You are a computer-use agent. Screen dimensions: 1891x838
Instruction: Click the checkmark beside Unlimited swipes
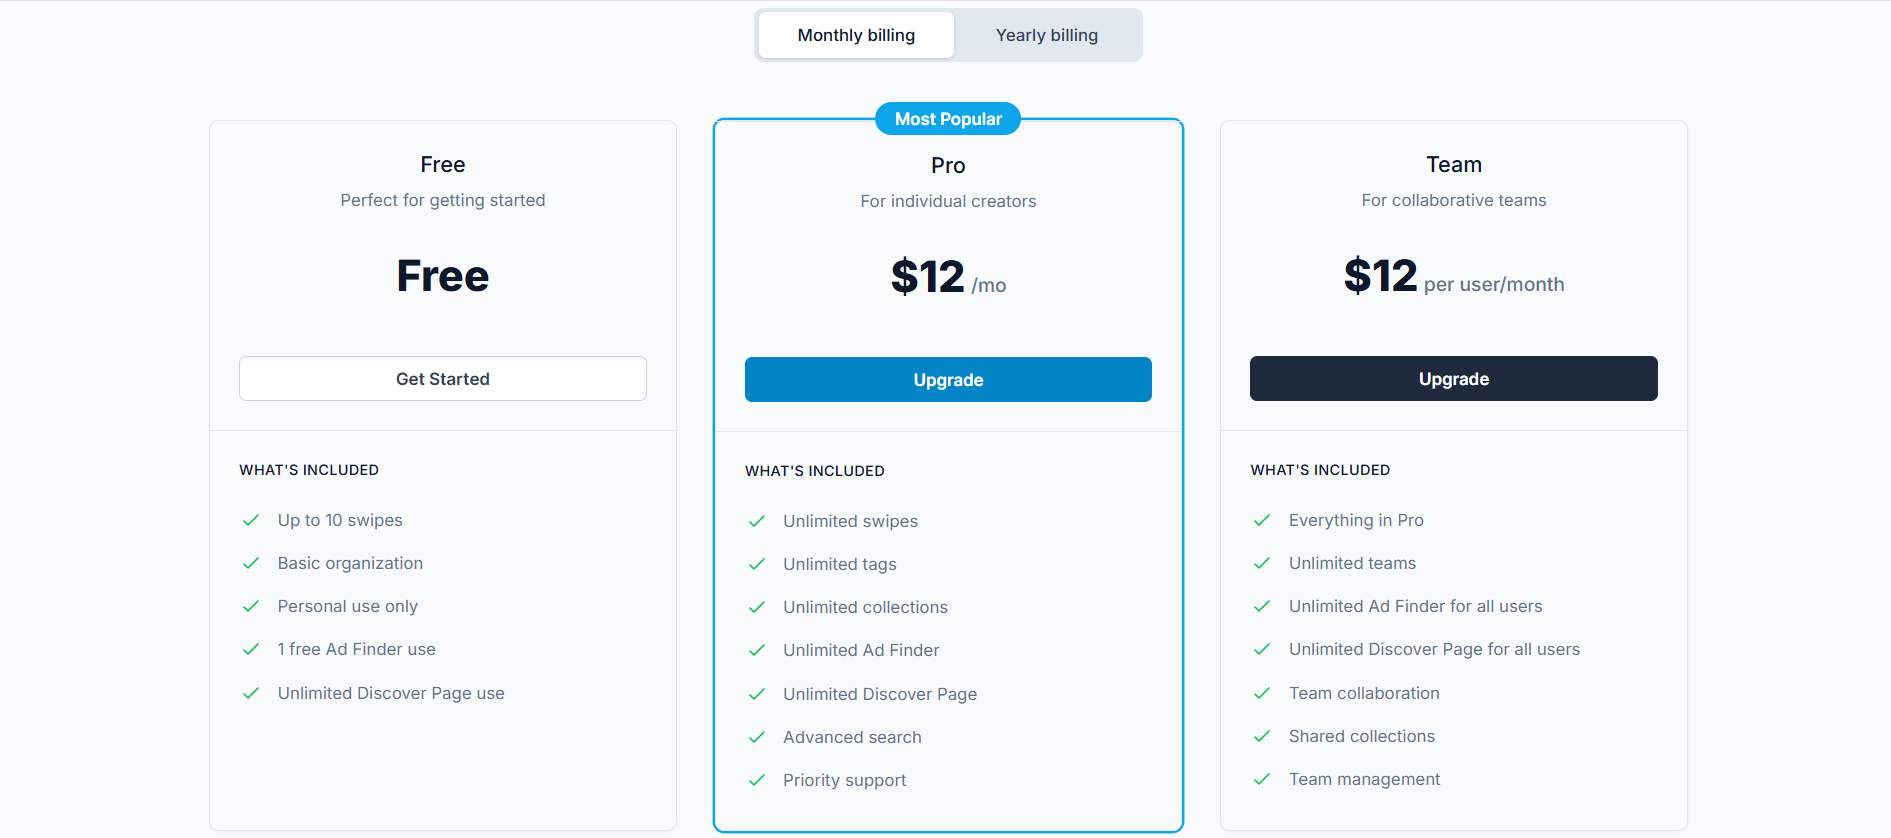(757, 521)
